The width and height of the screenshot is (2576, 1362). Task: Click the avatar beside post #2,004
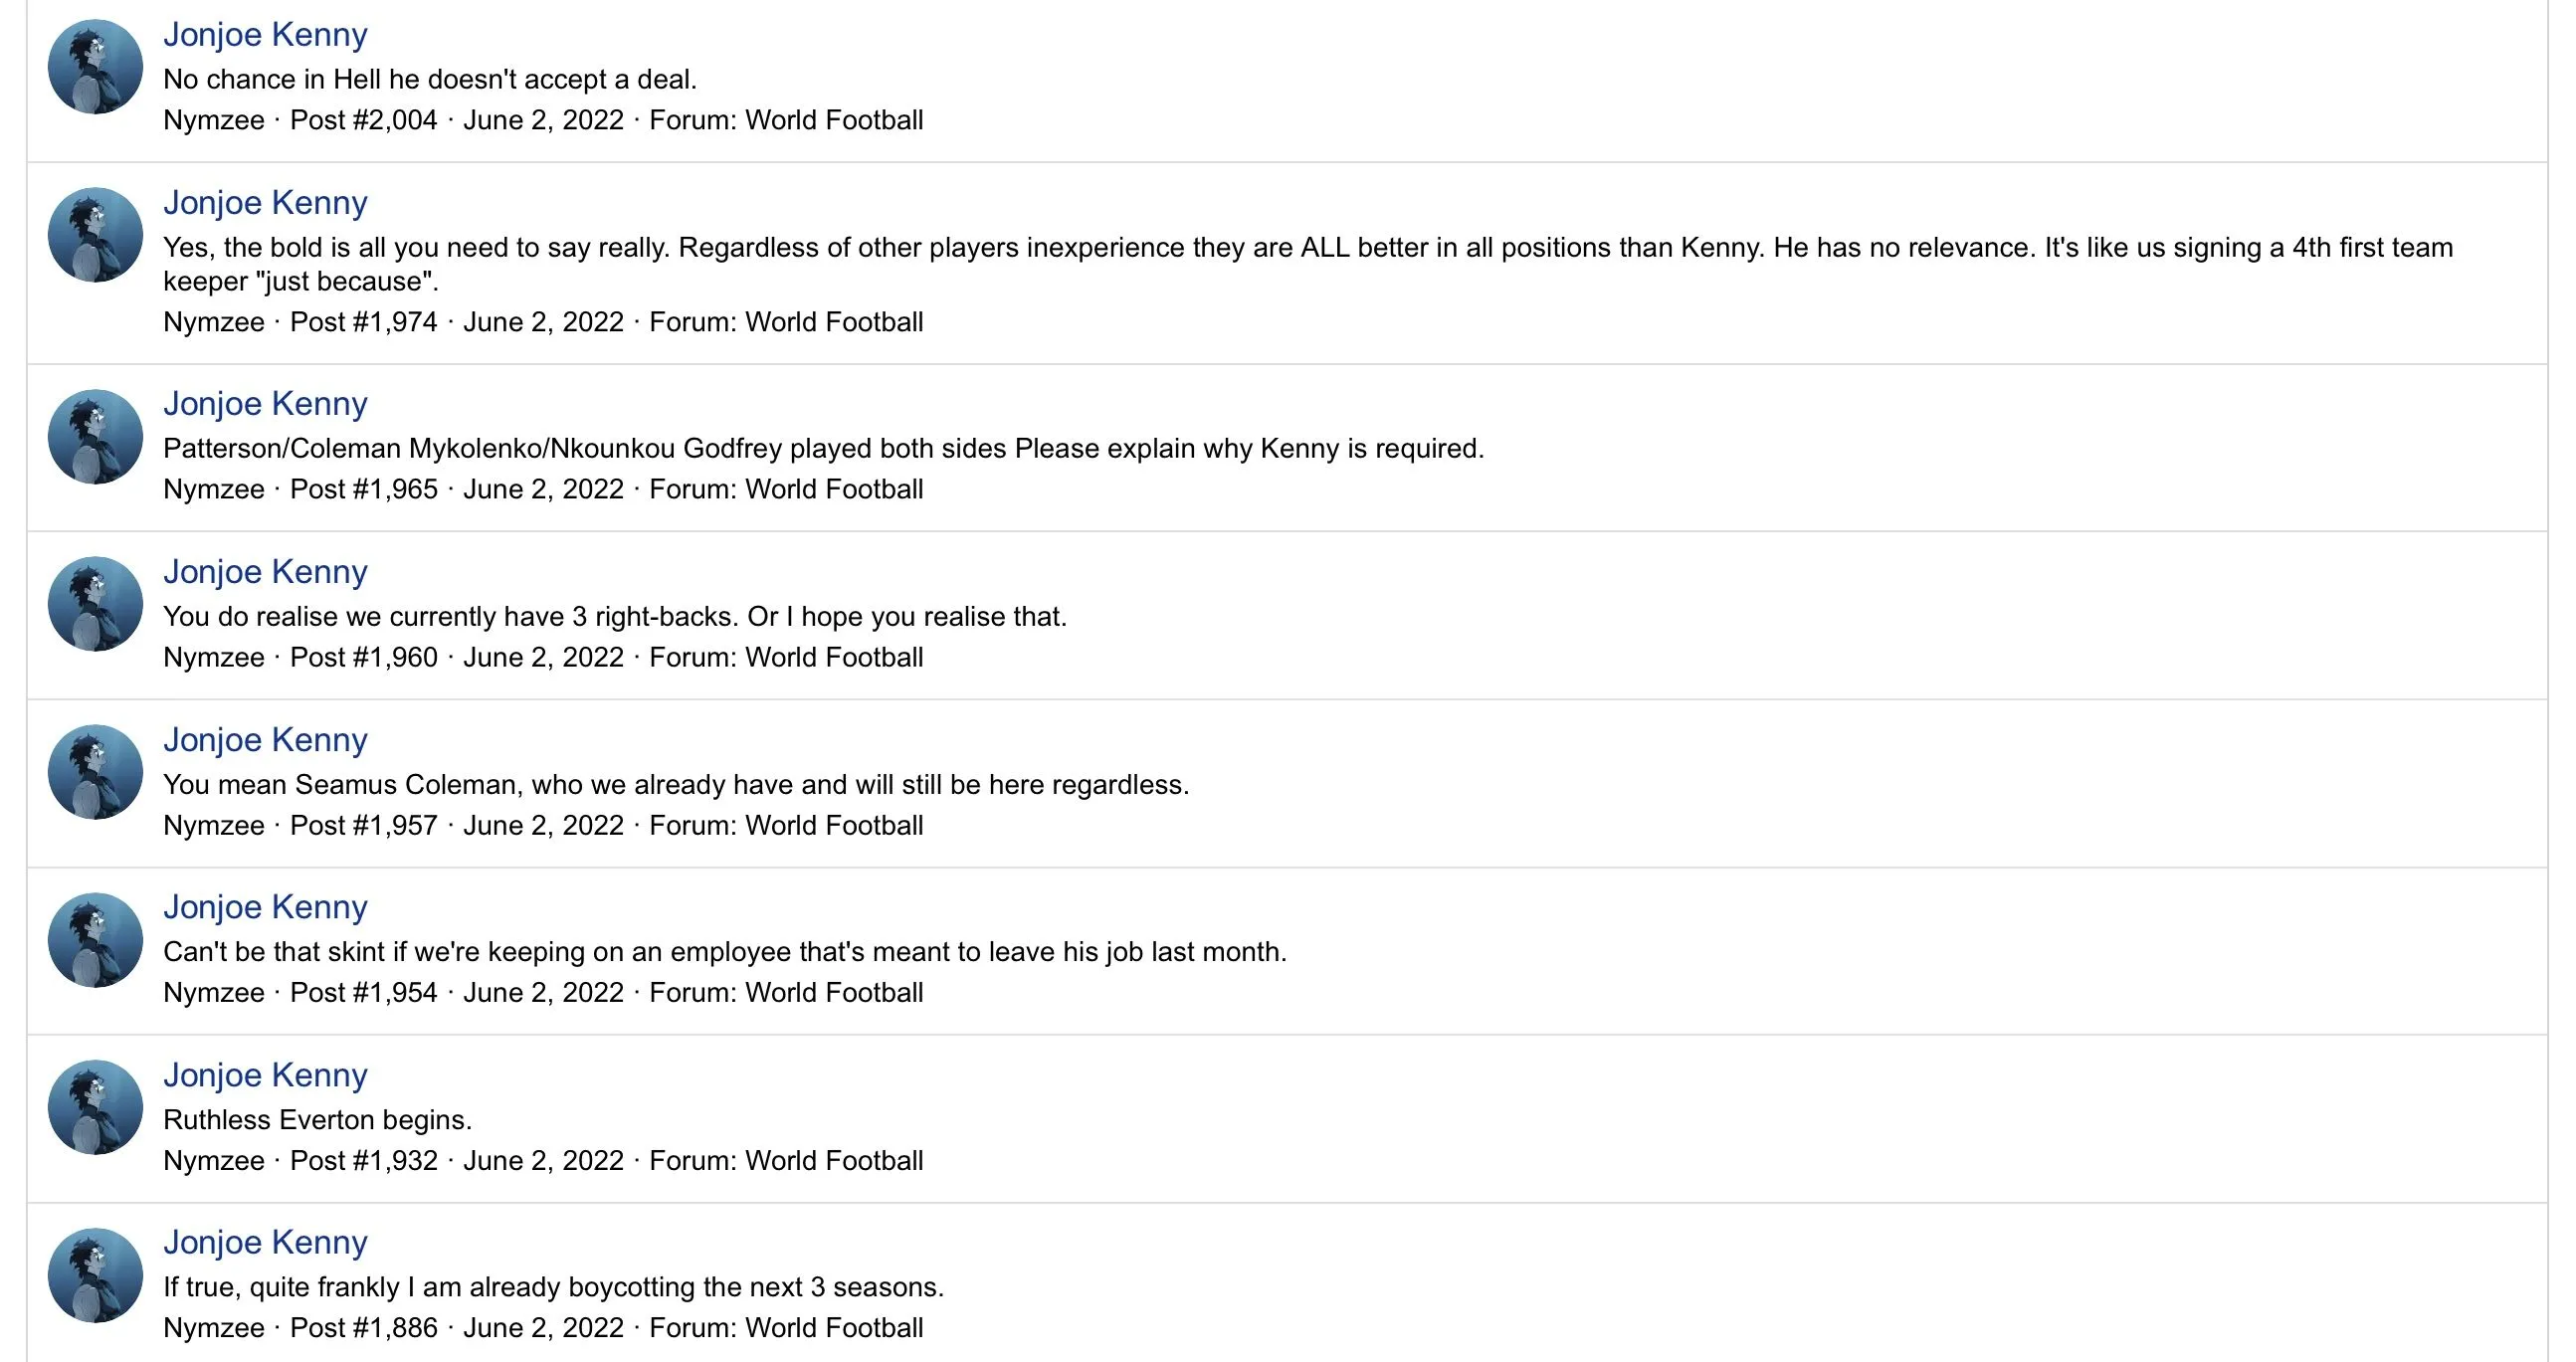[95, 67]
